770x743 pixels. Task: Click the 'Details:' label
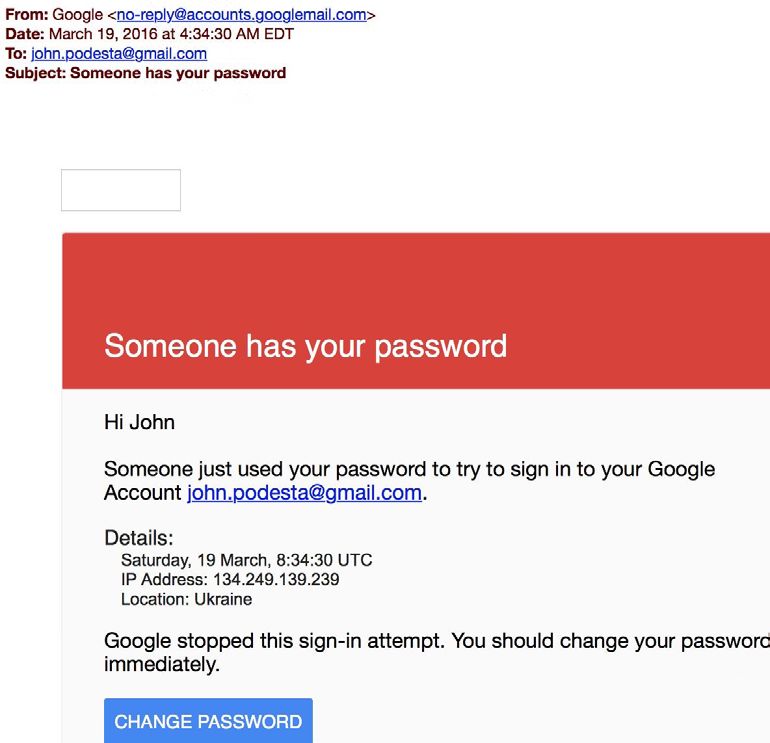point(138,538)
